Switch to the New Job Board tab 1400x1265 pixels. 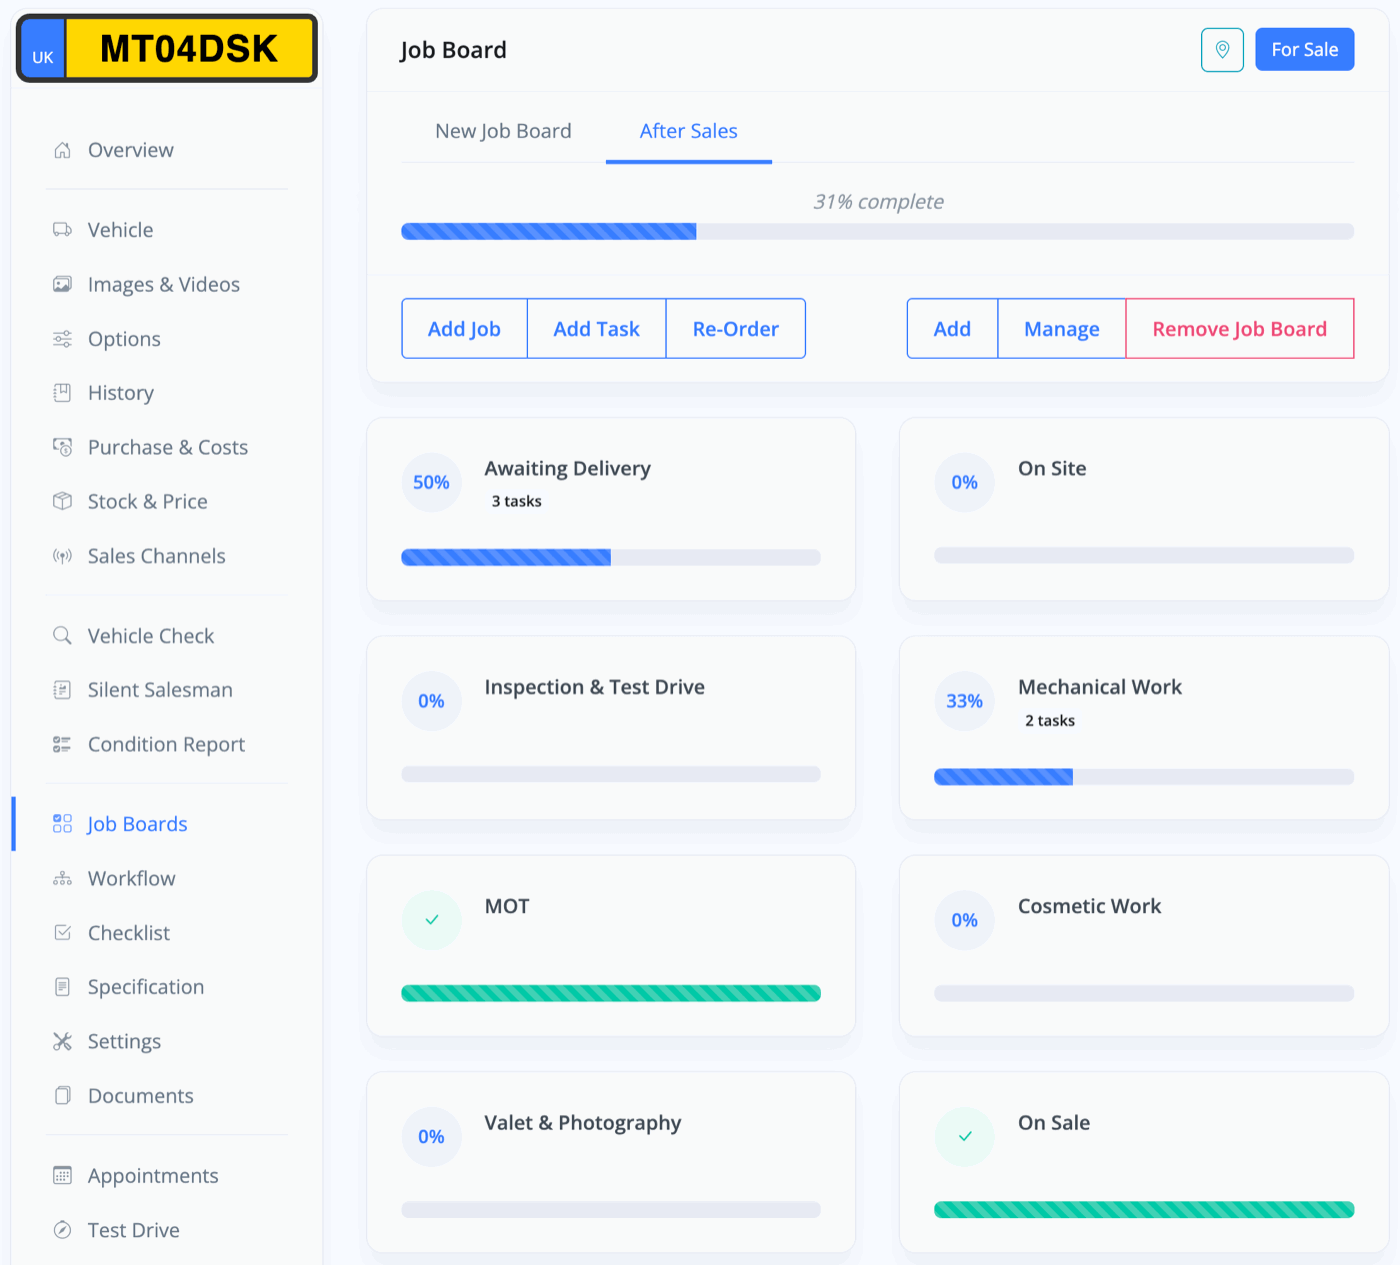click(x=503, y=131)
